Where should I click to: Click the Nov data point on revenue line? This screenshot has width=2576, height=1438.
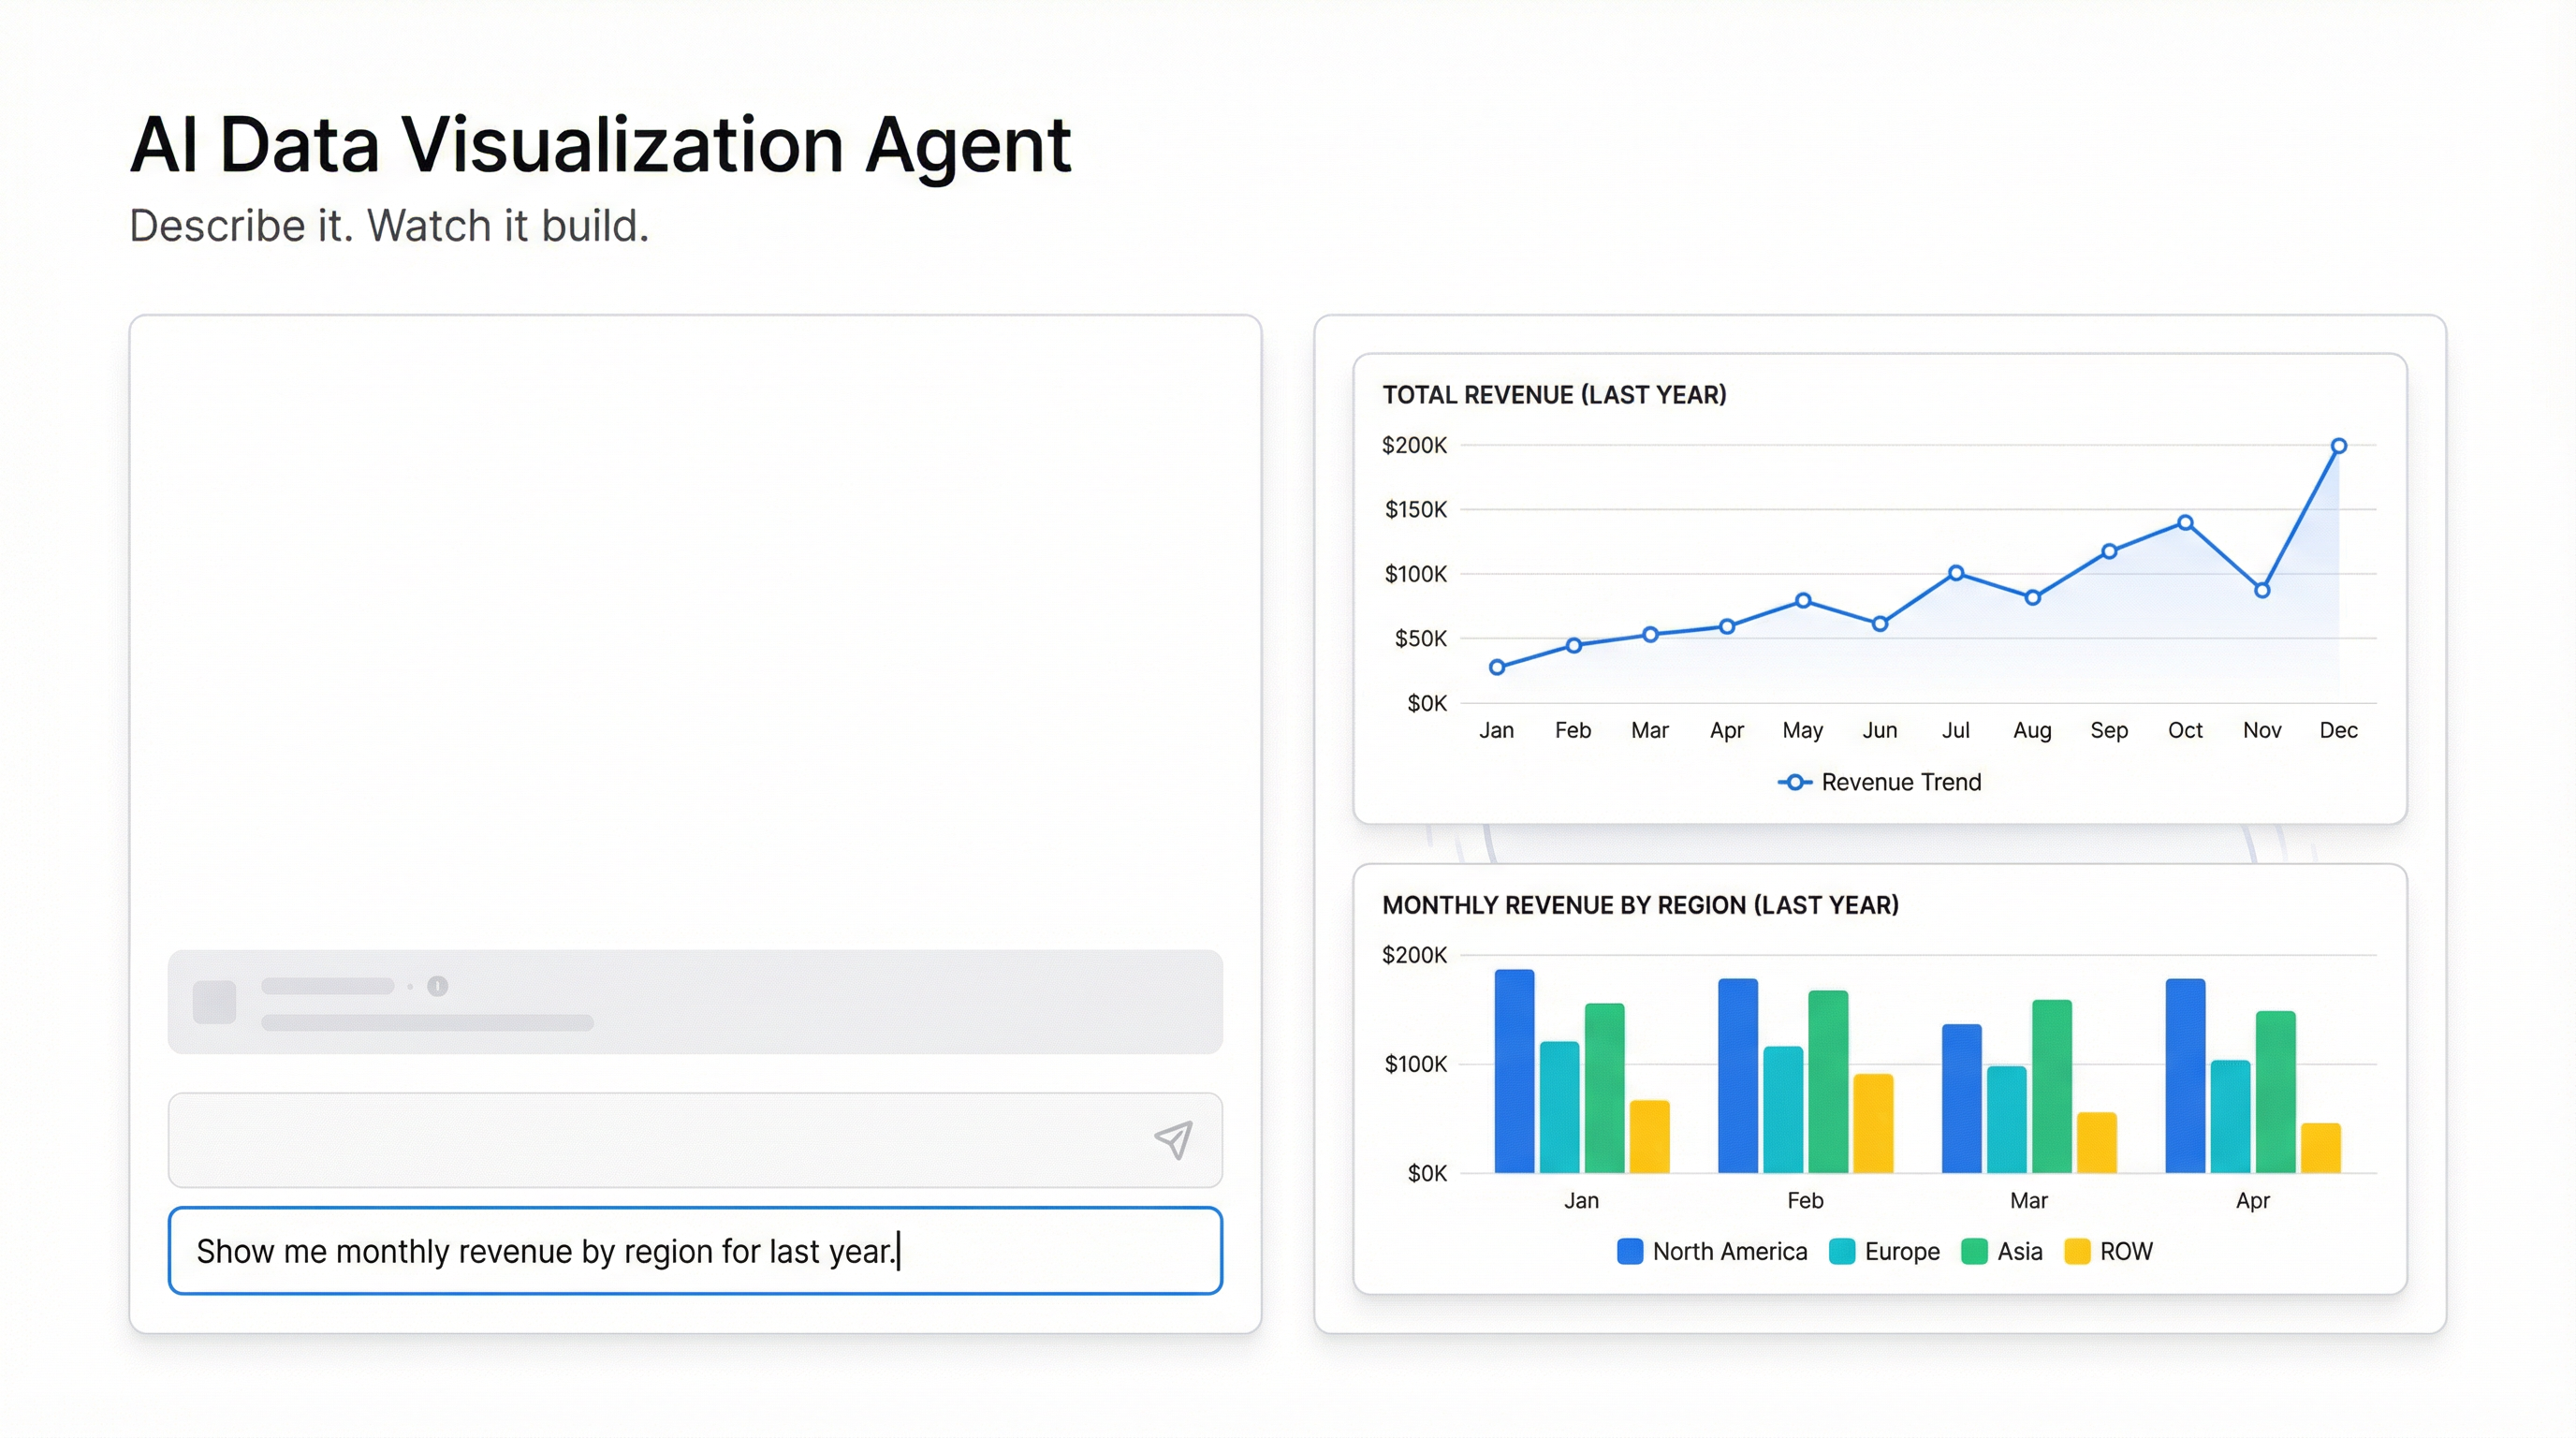coord(2262,591)
